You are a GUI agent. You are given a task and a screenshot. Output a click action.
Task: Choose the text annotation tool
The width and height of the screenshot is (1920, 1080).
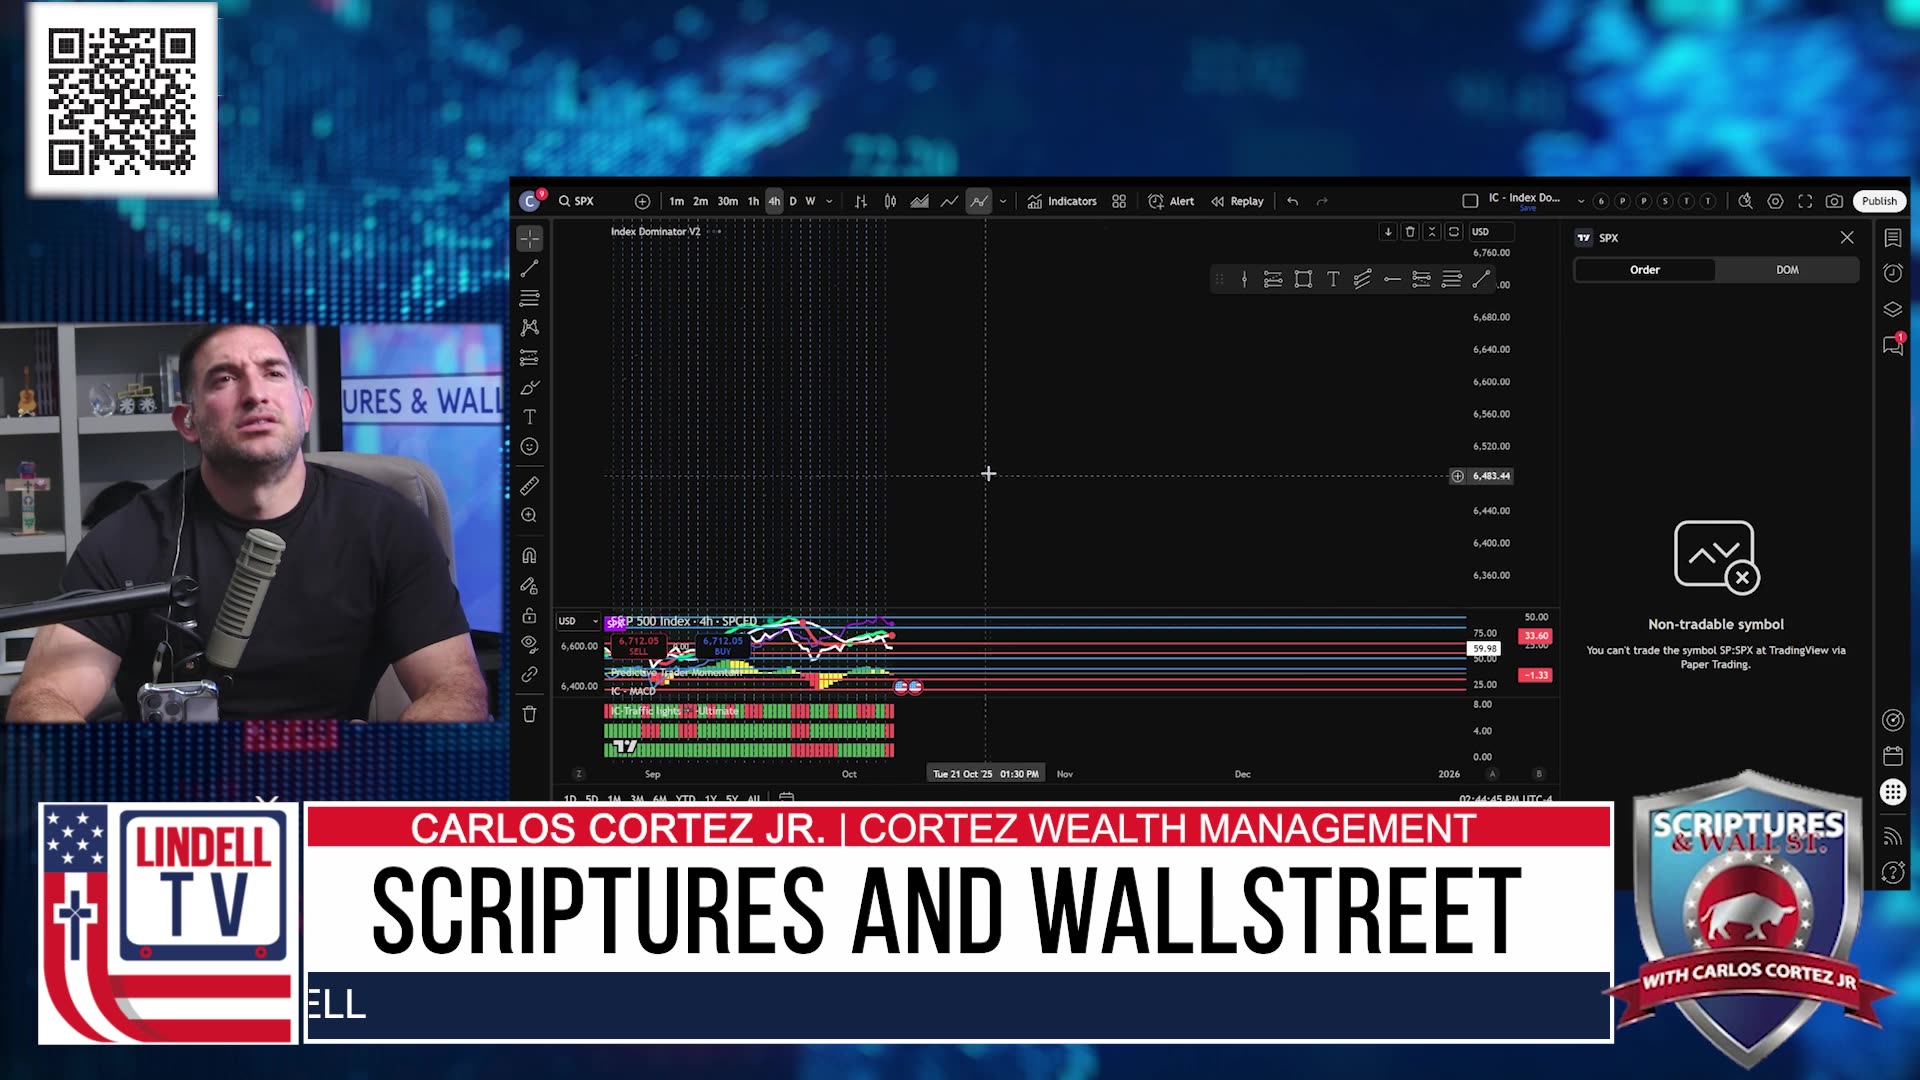[x=529, y=417]
